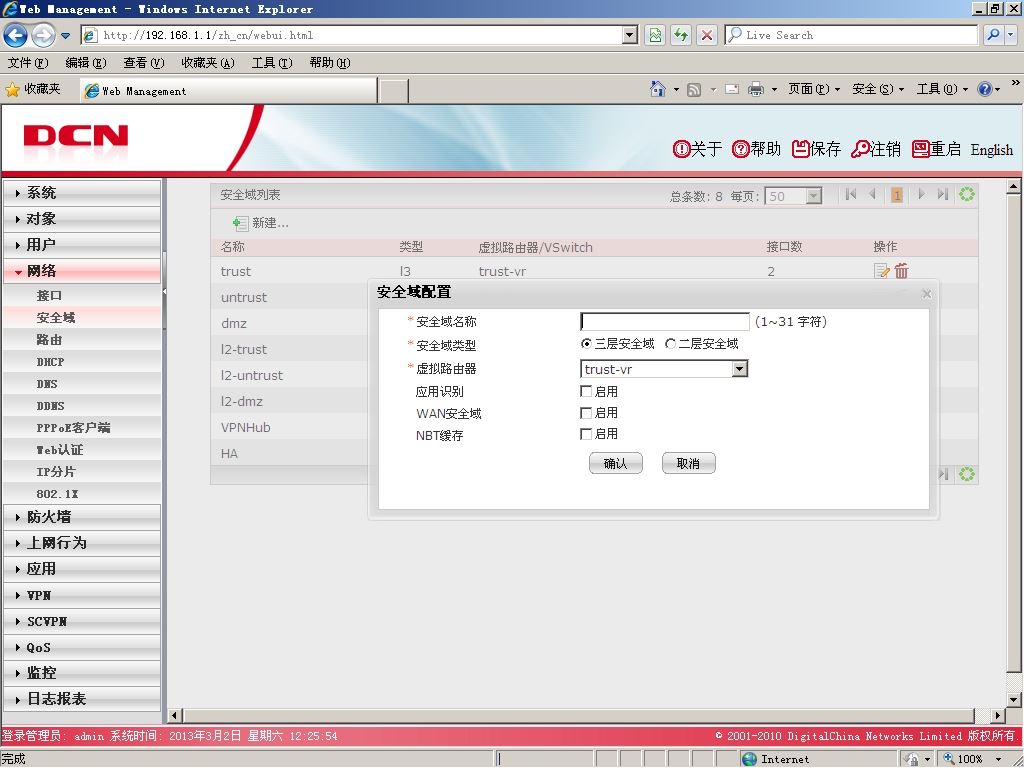Go to first page of zone list
The height and width of the screenshot is (768, 1024).
pyautogui.click(x=850, y=194)
